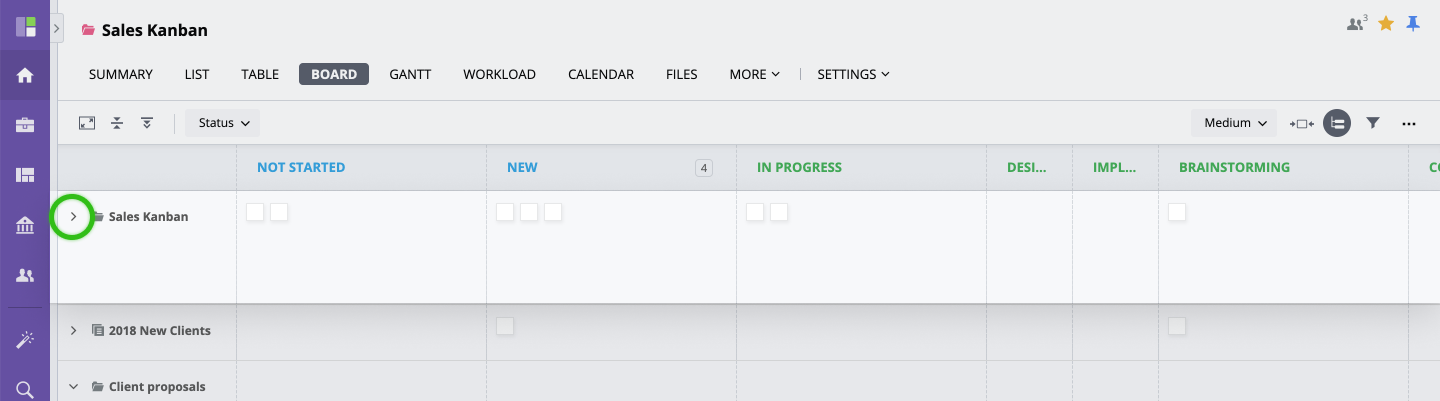This screenshot has height=401, width=1440.
Task: Toggle the swimlanes view round button
Action: pos(1337,123)
